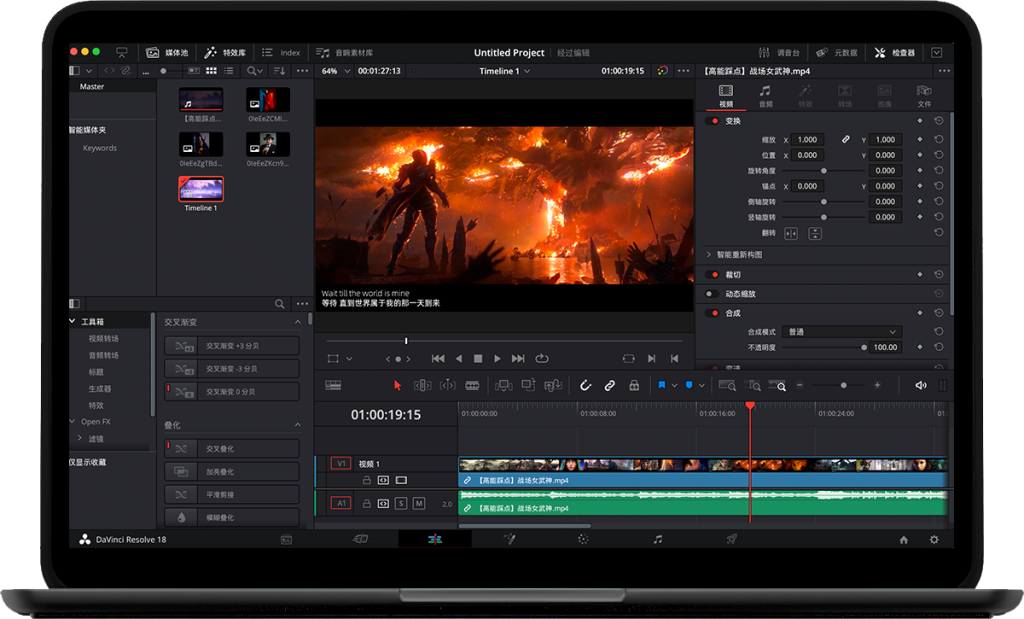Select the Blade edit mode tool

tap(472, 385)
